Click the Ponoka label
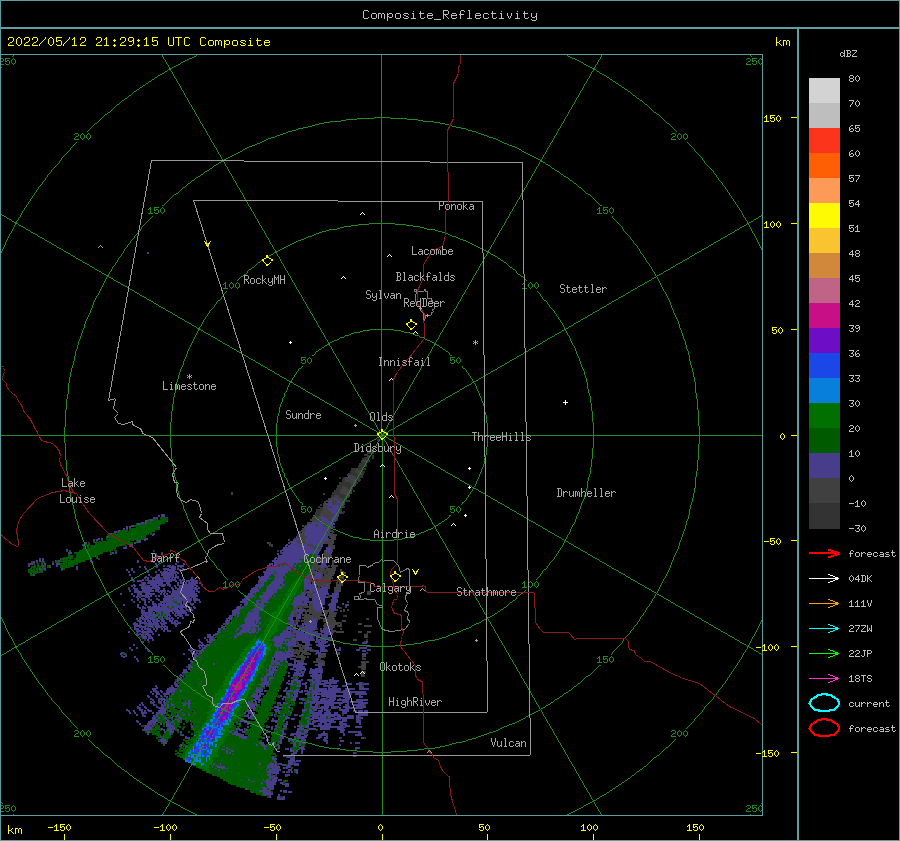900x841 pixels. click(456, 206)
